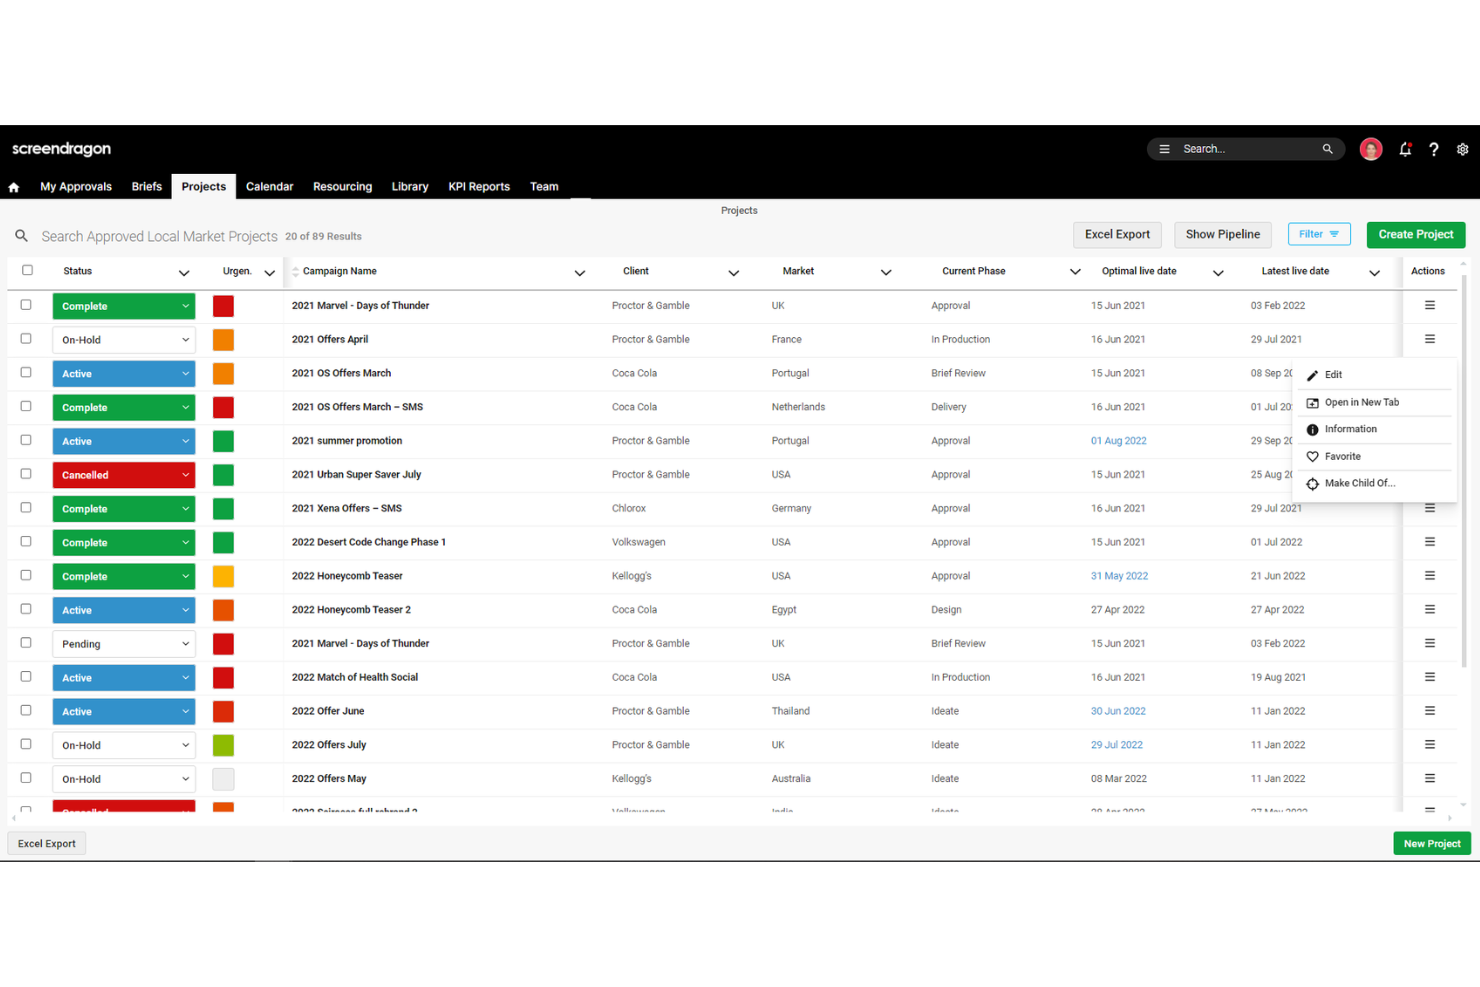Click the notifications bell icon
Image resolution: width=1480 pixels, height=987 pixels.
coord(1405,148)
